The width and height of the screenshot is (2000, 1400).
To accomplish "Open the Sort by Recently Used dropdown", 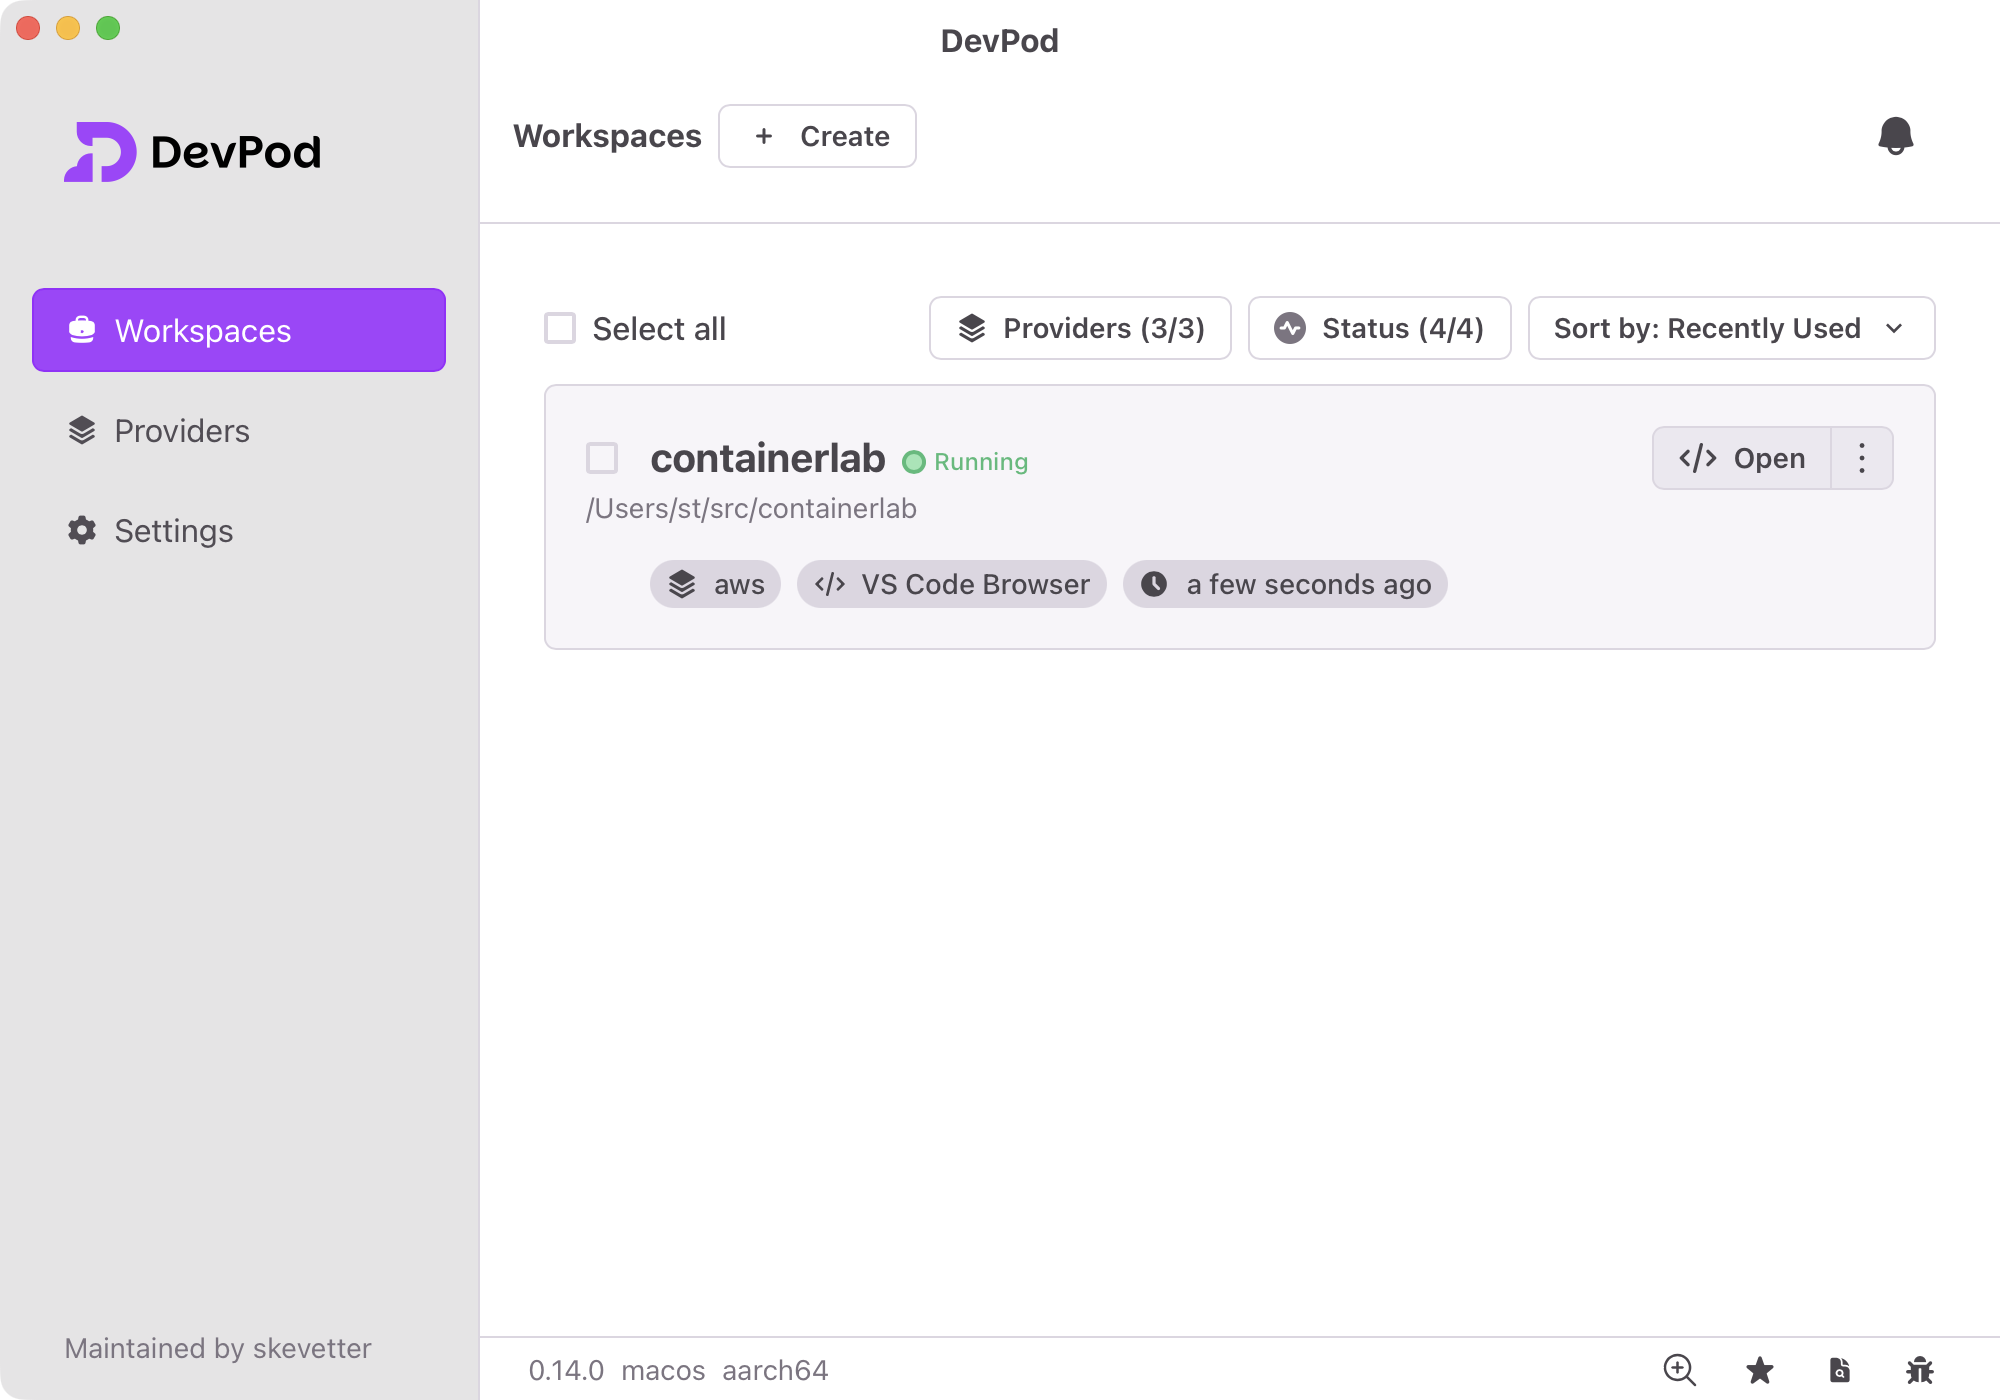I will tap(1731, 328).
